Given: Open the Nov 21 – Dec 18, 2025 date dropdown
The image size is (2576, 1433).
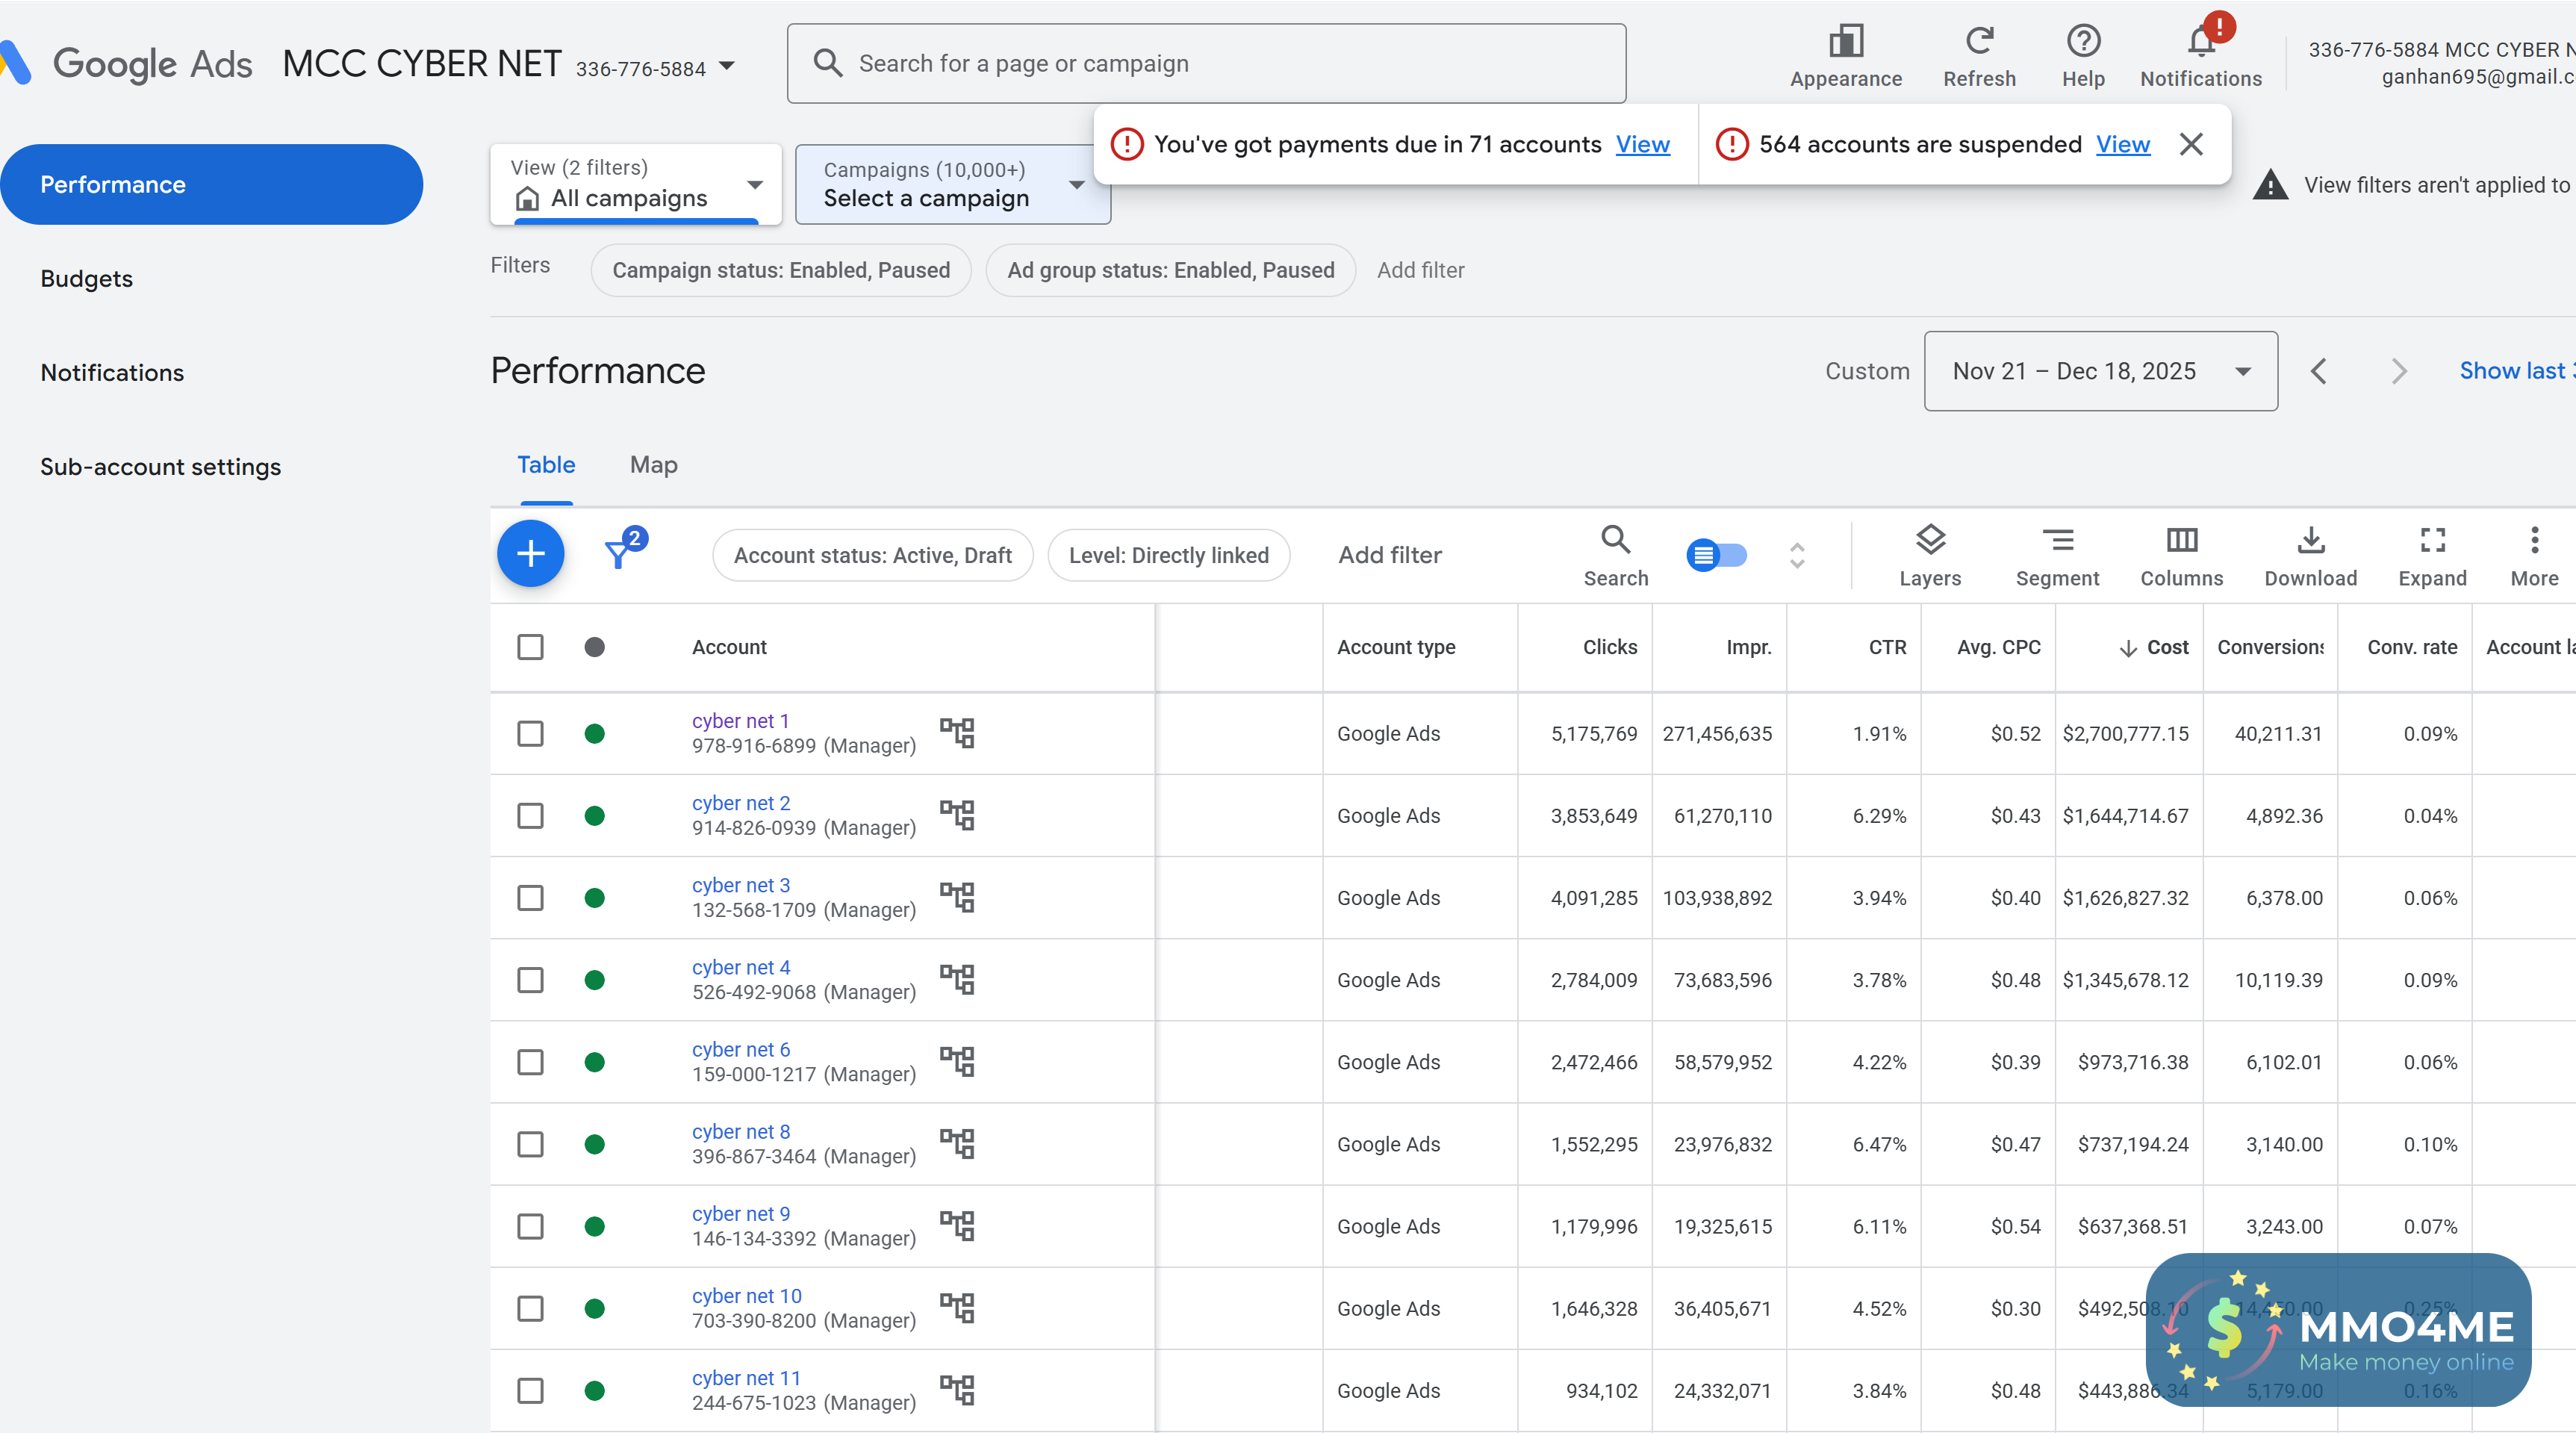Looking at the screenshot, I should [x=2100, y=371].
